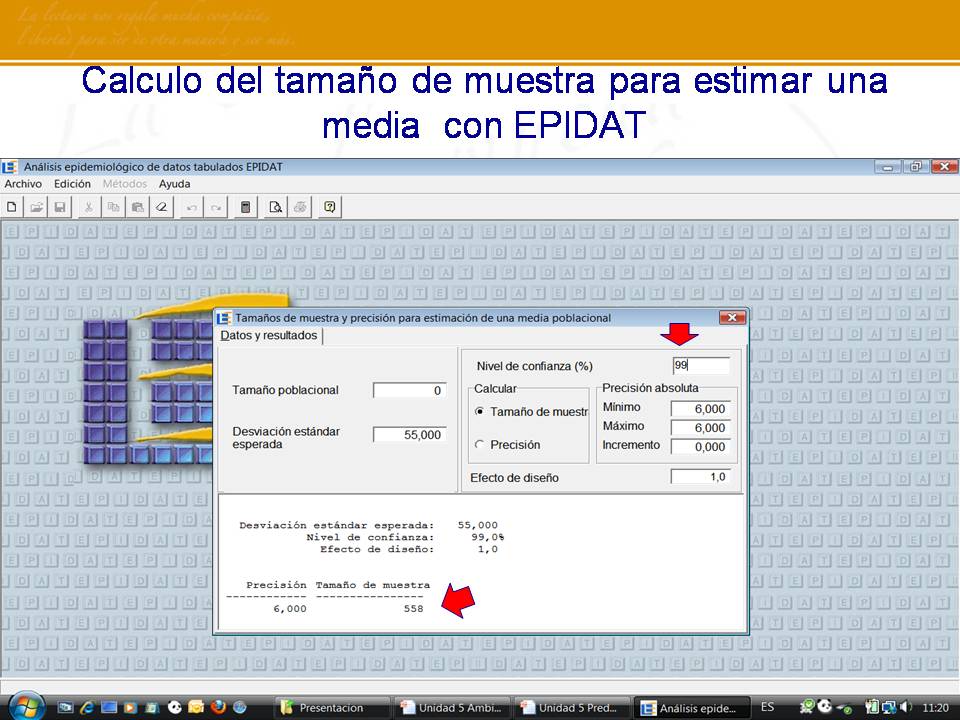
Task: Click the Windows Media Player quick launch icon
Action: pyautogui.click(x=130, y=707)
